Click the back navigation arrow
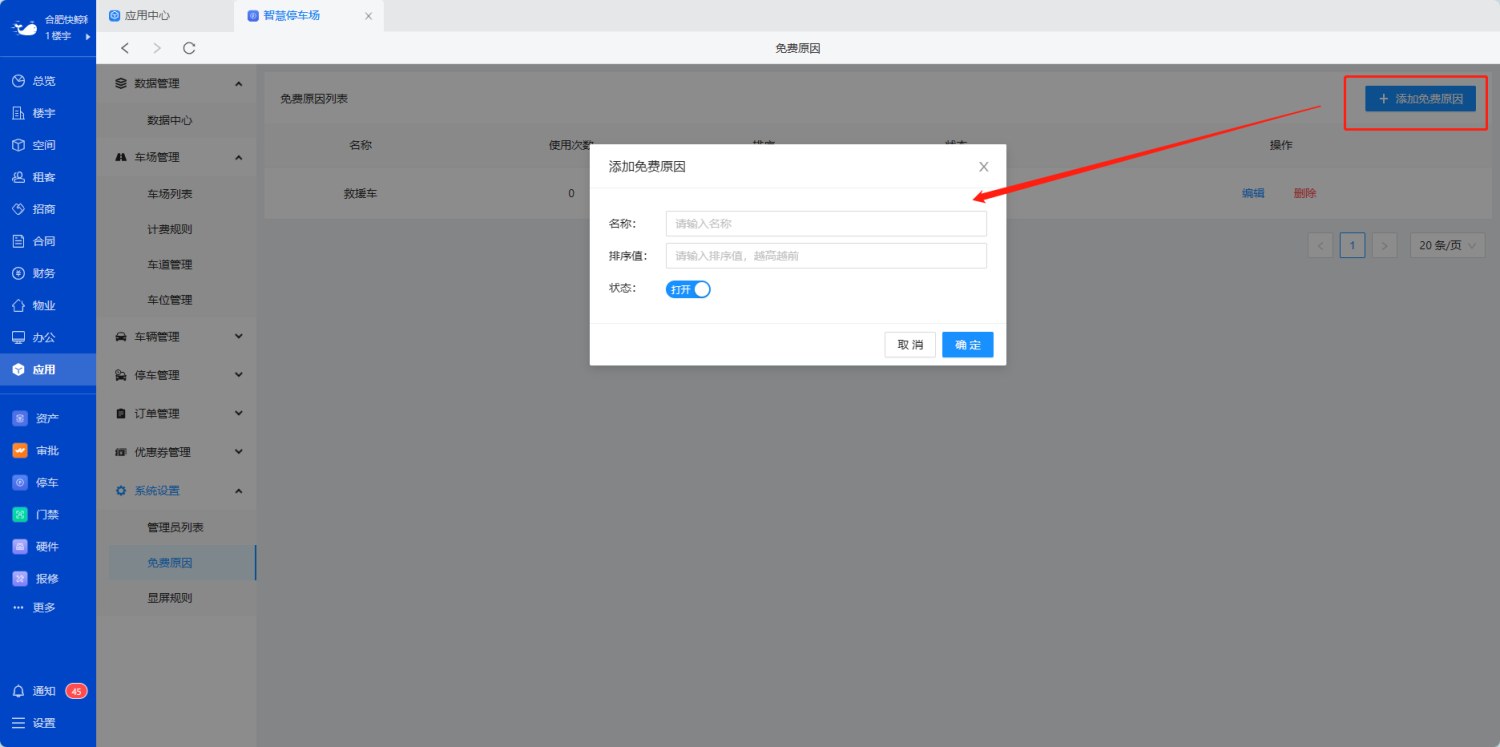1500x747 pixels. (x=125, y=48)
